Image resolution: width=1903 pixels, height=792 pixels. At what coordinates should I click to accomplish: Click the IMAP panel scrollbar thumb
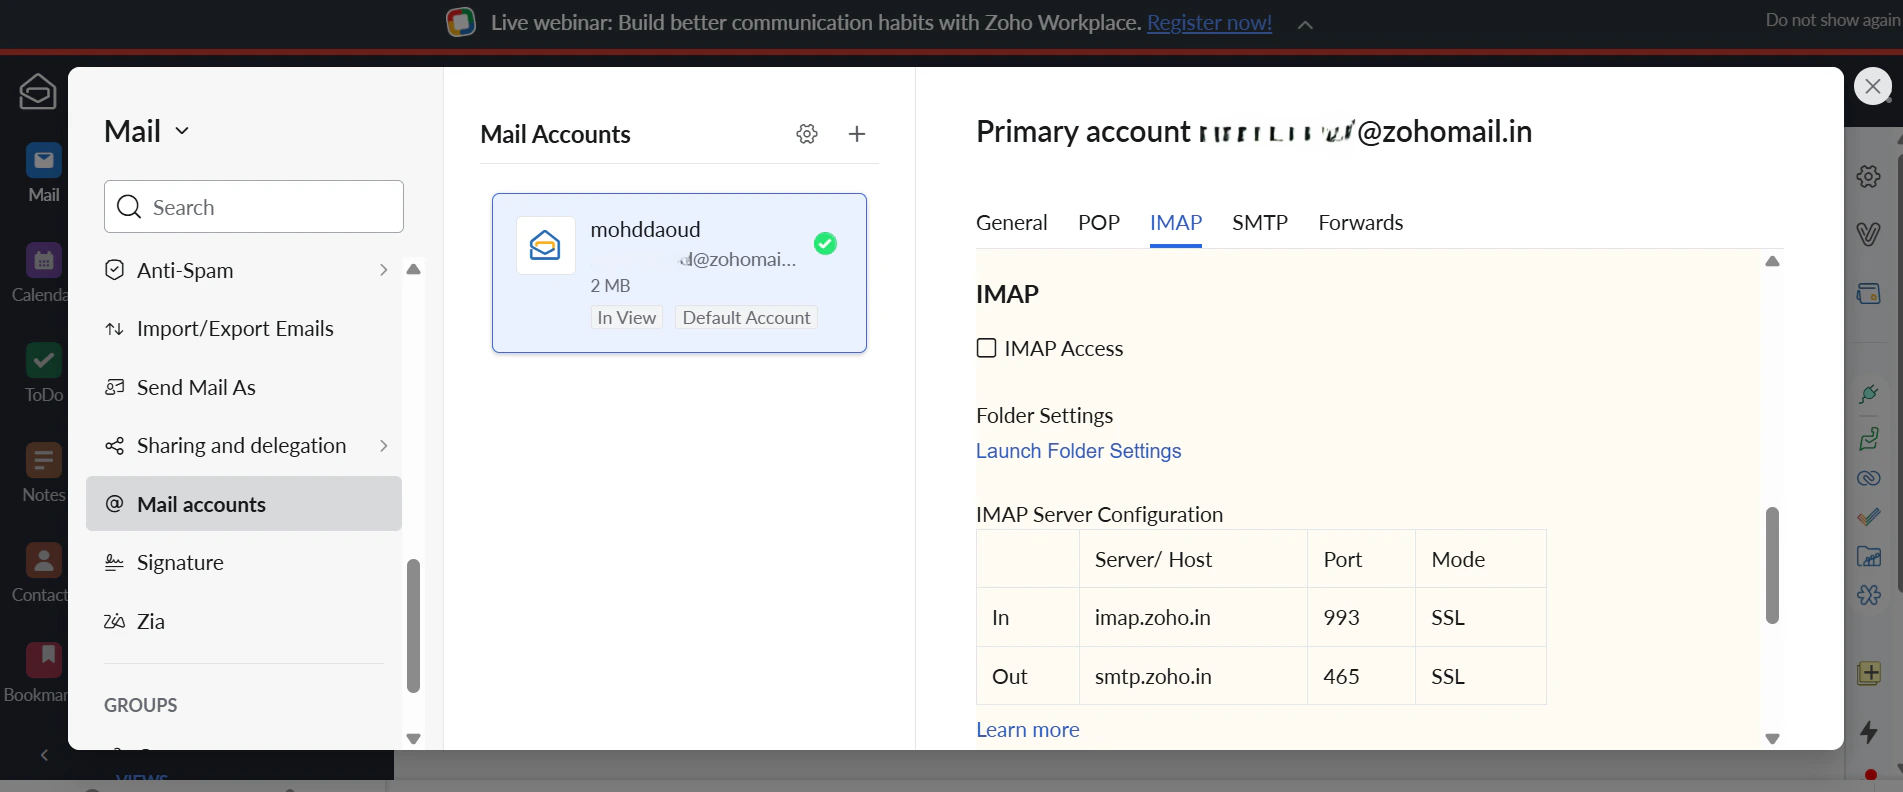1772,565
